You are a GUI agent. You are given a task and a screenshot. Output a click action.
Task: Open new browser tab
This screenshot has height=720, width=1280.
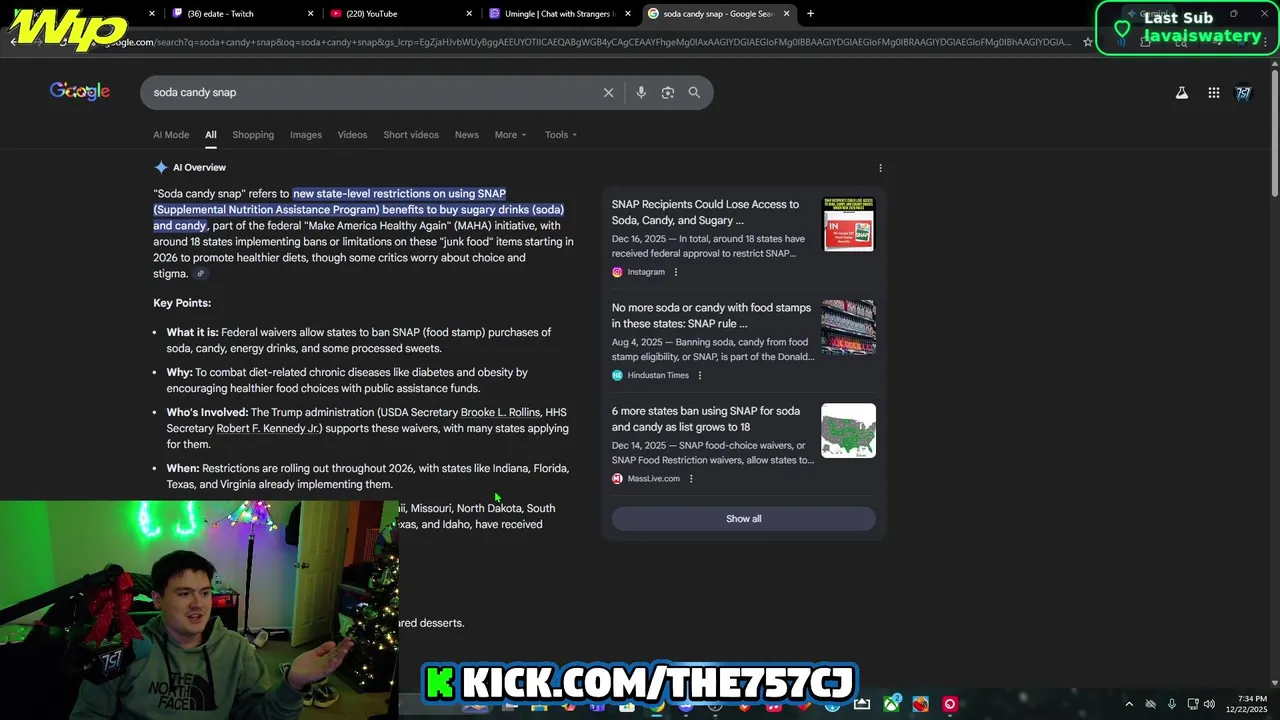(811, 13)
